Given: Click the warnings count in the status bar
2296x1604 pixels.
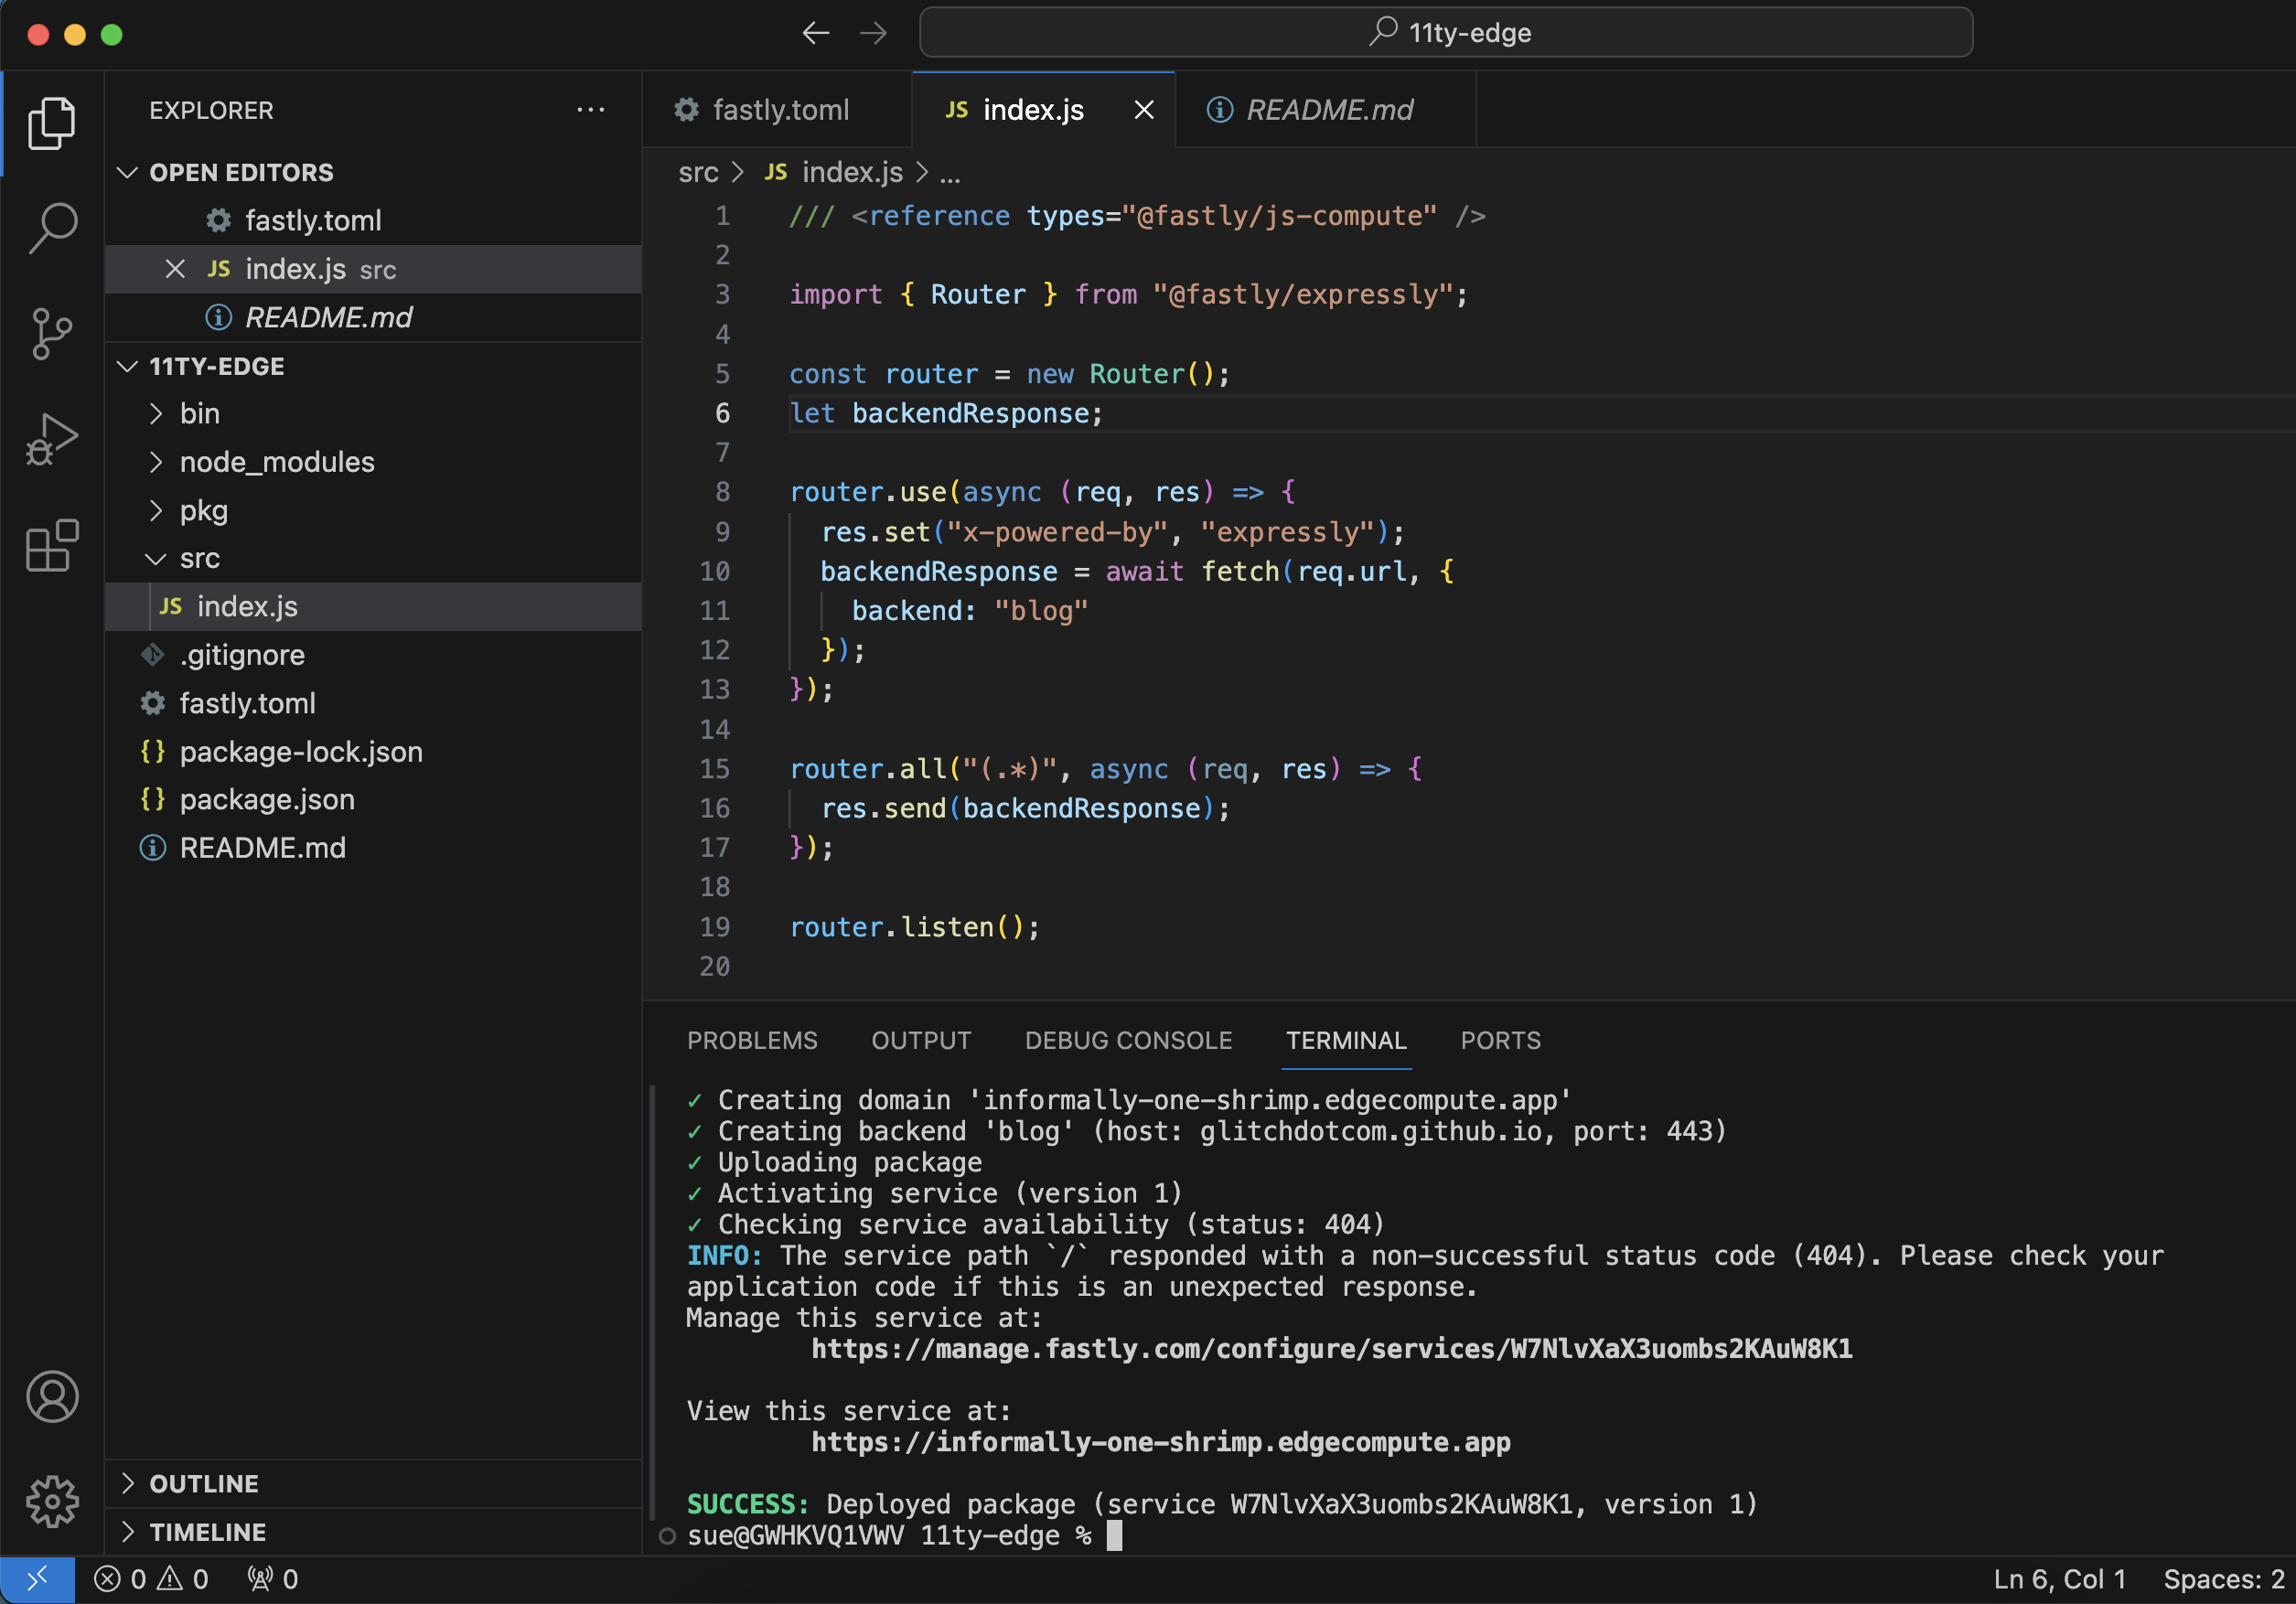Looking at the screenshot, I should [x=183, y=1579].
